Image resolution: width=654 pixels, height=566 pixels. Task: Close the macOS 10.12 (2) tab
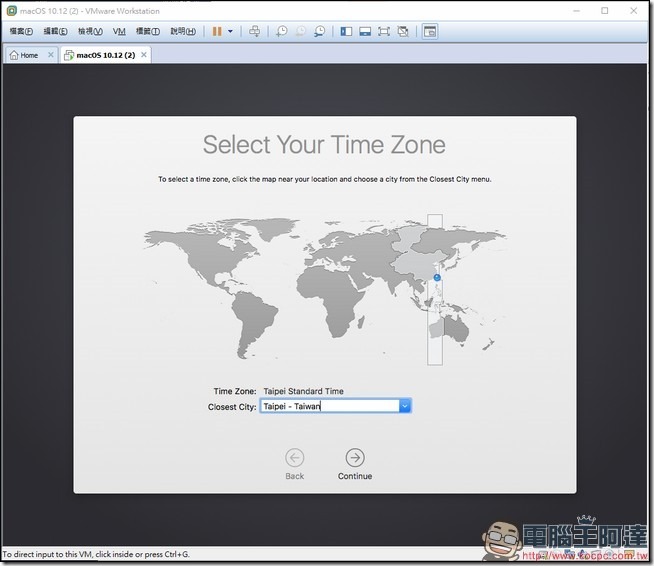pyautogui.click(x=143, y=55)
